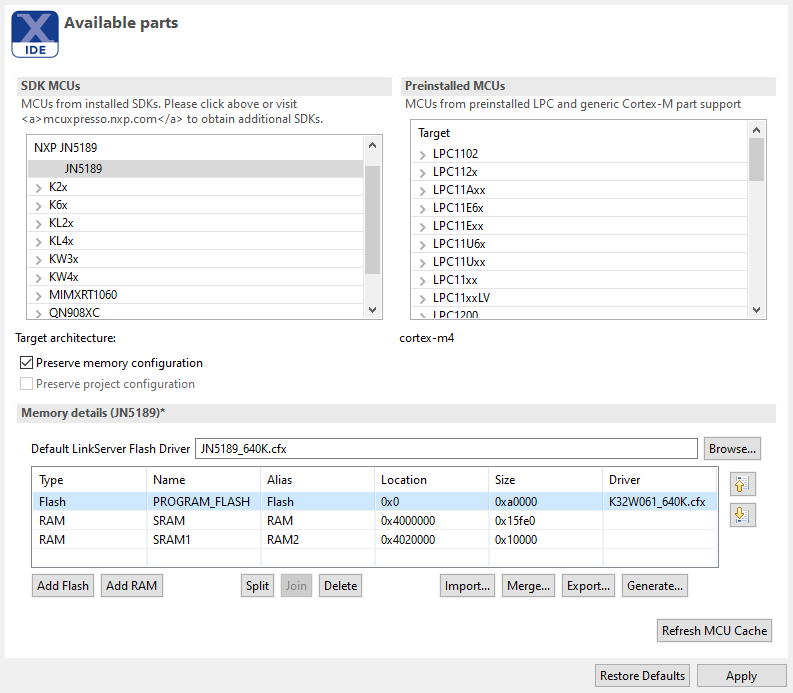793x693 pixels.
Task: Click the Add Flash button
Action: point(63,586)
